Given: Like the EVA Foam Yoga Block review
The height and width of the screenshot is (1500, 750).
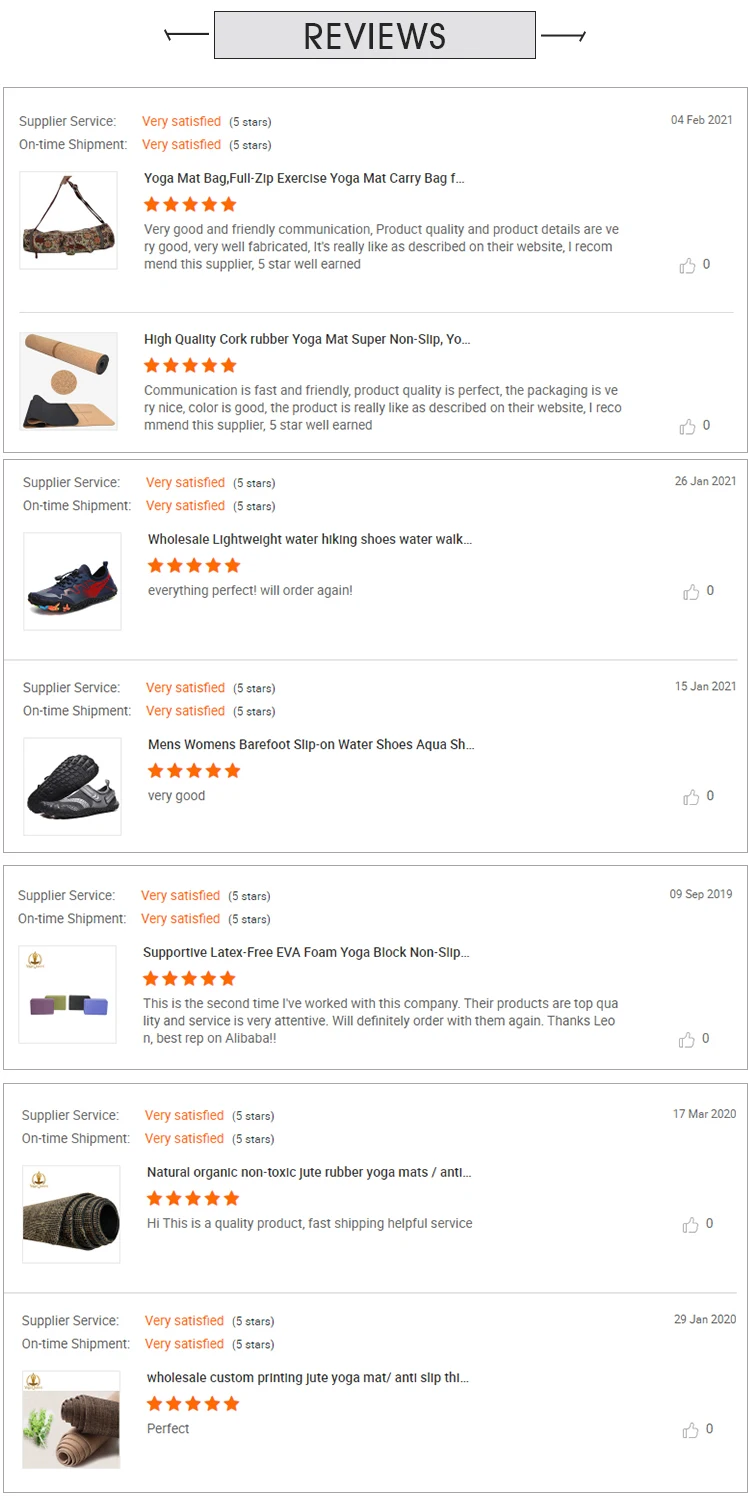Looking at the screenshot, I should click(687, 1040).
